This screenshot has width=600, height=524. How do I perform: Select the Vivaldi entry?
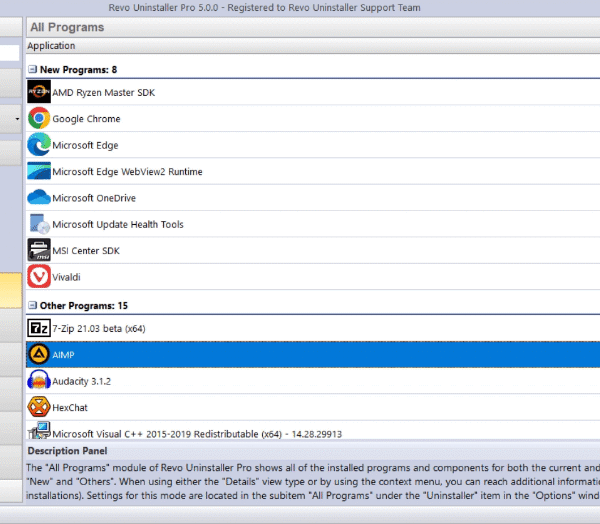click(313, 276)
